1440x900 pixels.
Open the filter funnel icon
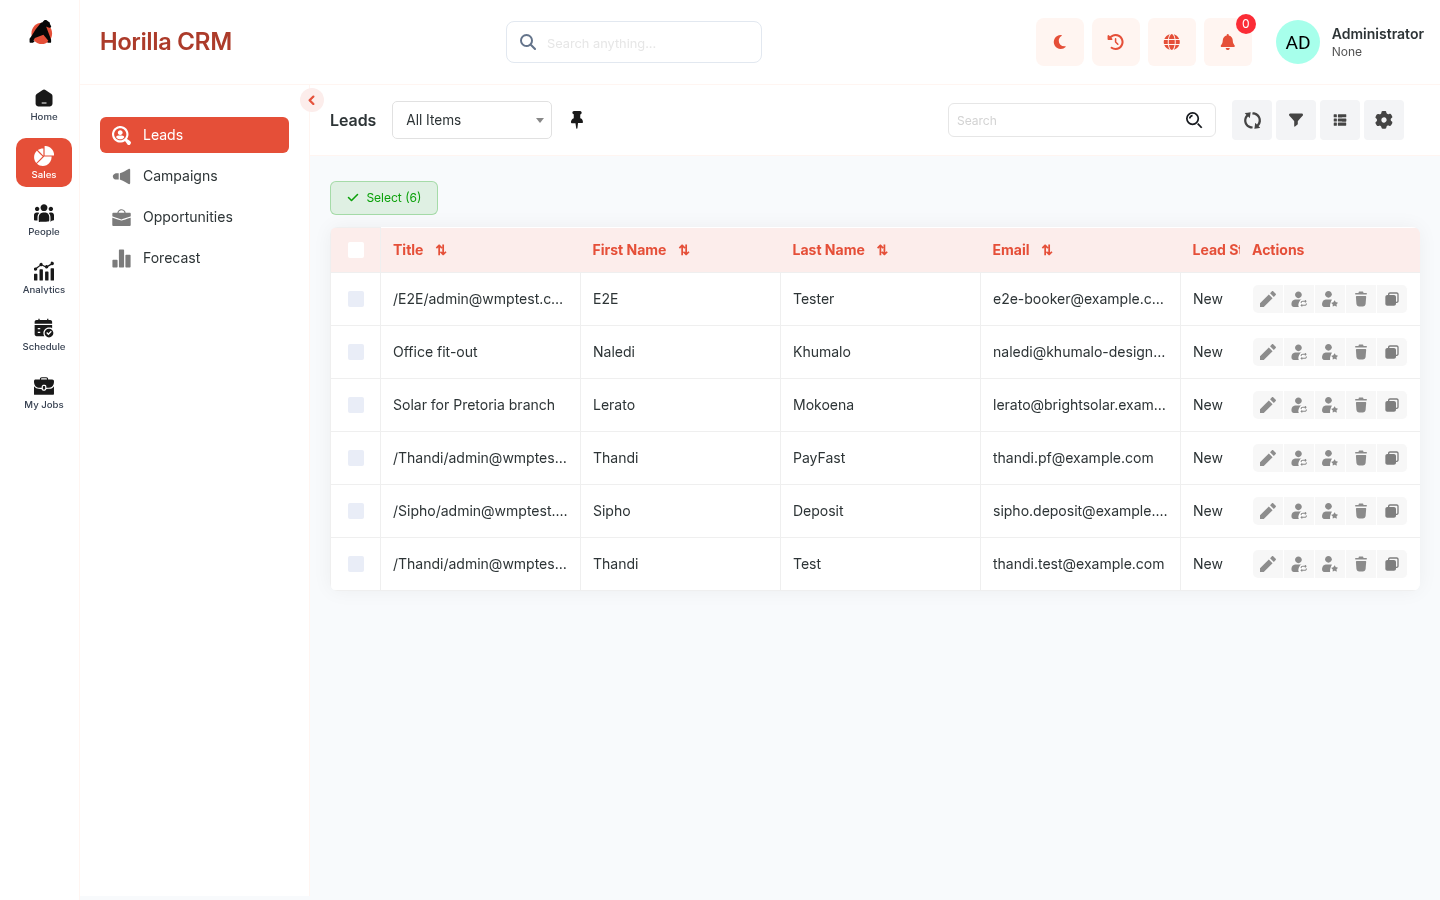click(1296, 120)
